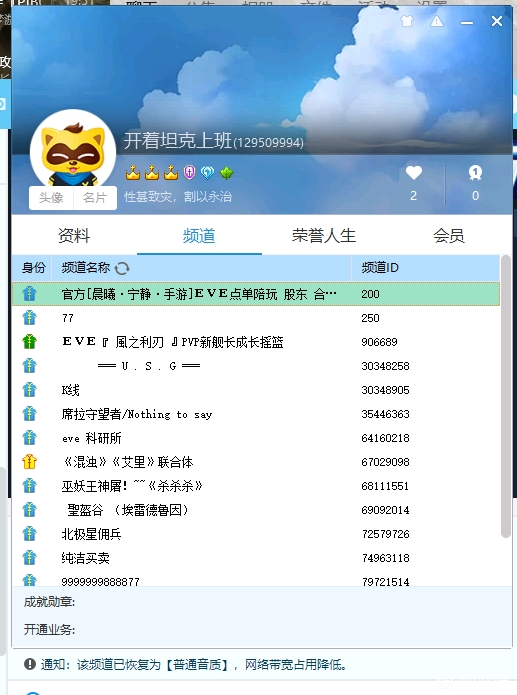517x695 pixels.
Task: Click the purple shield badge under username
Action: tap(189, 172)
